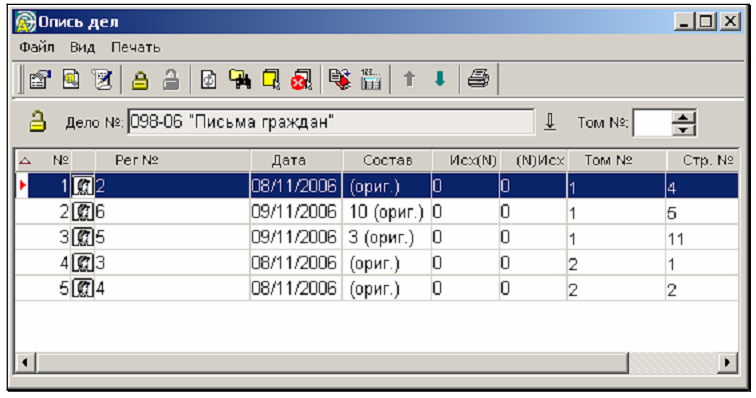This screenshot has width=756, height=398.
Task: Open the properties toolbar icon
Action: pyautogui.click(x=40, y=80)
